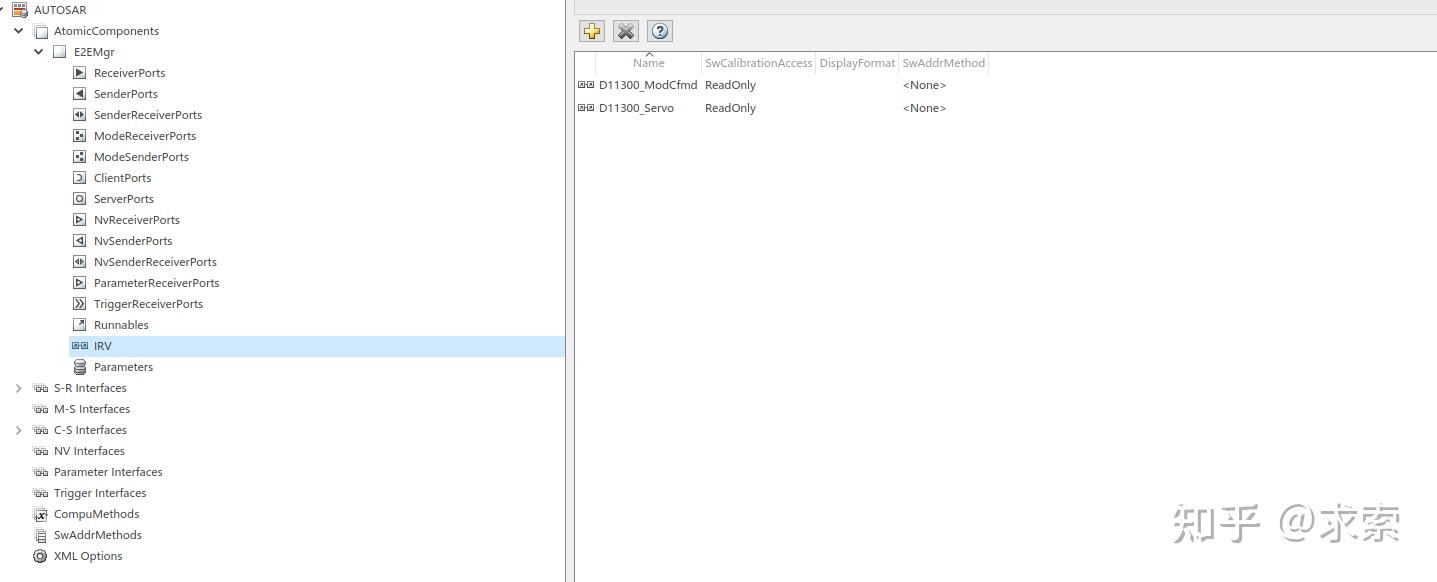Open help with the question mark button
This screenshot has width=1437, height=582.
pos(659,31)
